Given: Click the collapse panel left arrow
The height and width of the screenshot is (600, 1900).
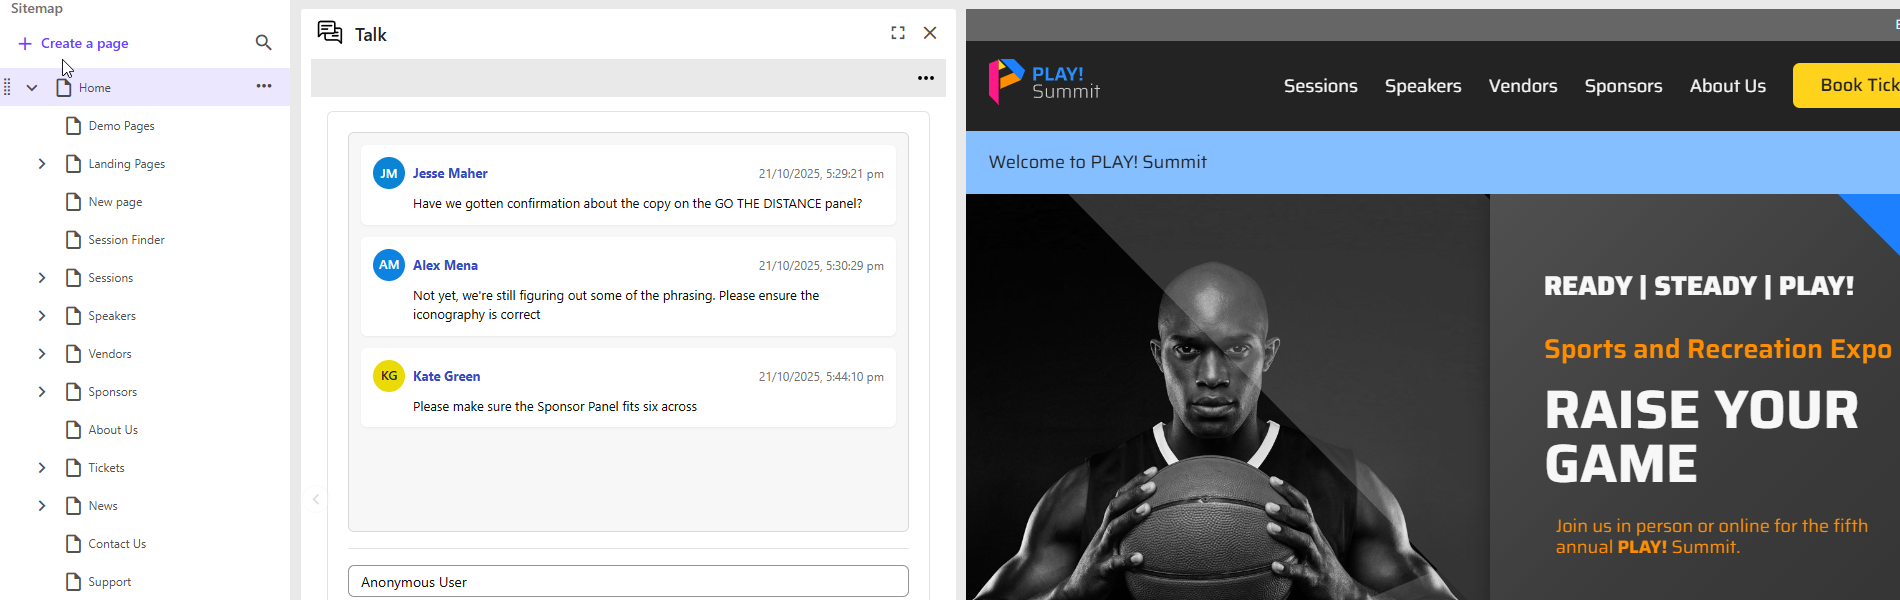Looking at the screenshot, I should coord(316,499).
